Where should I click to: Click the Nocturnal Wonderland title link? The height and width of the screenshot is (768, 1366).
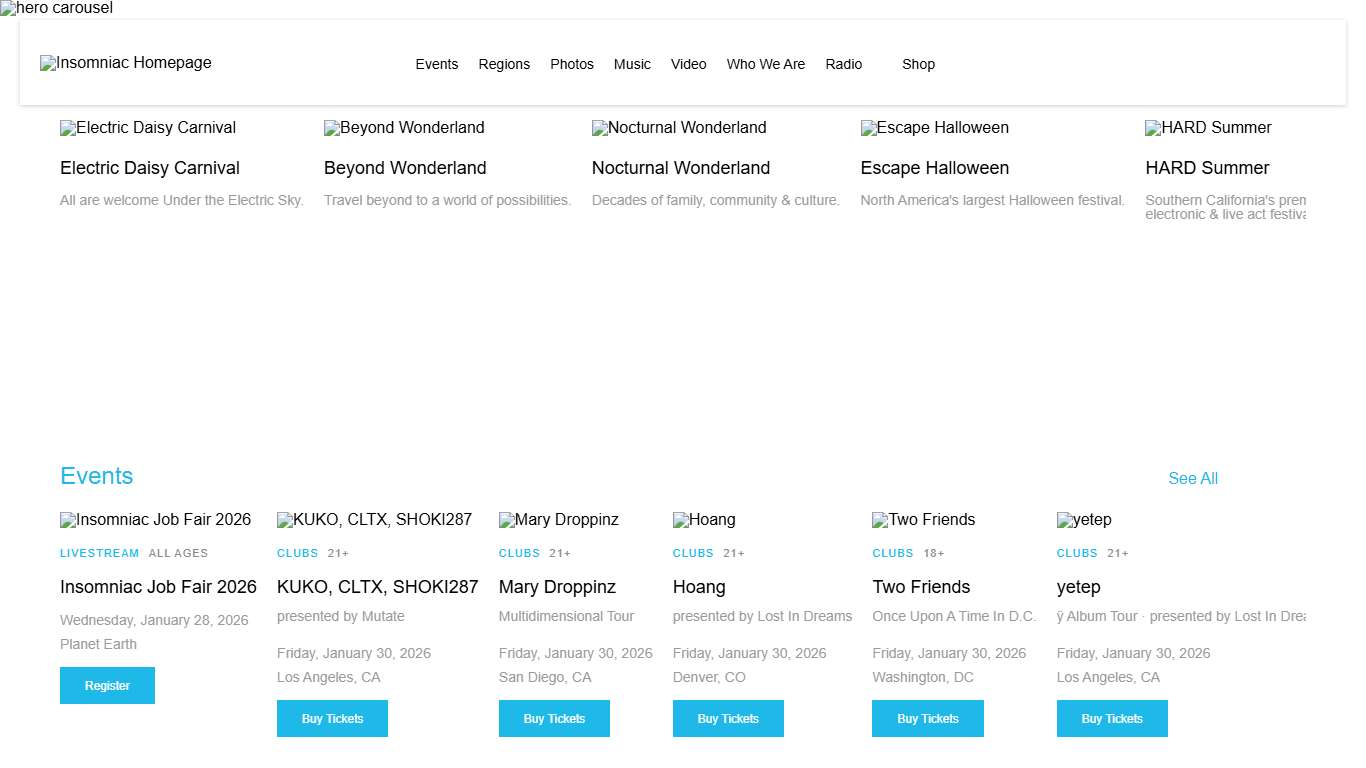681,168
